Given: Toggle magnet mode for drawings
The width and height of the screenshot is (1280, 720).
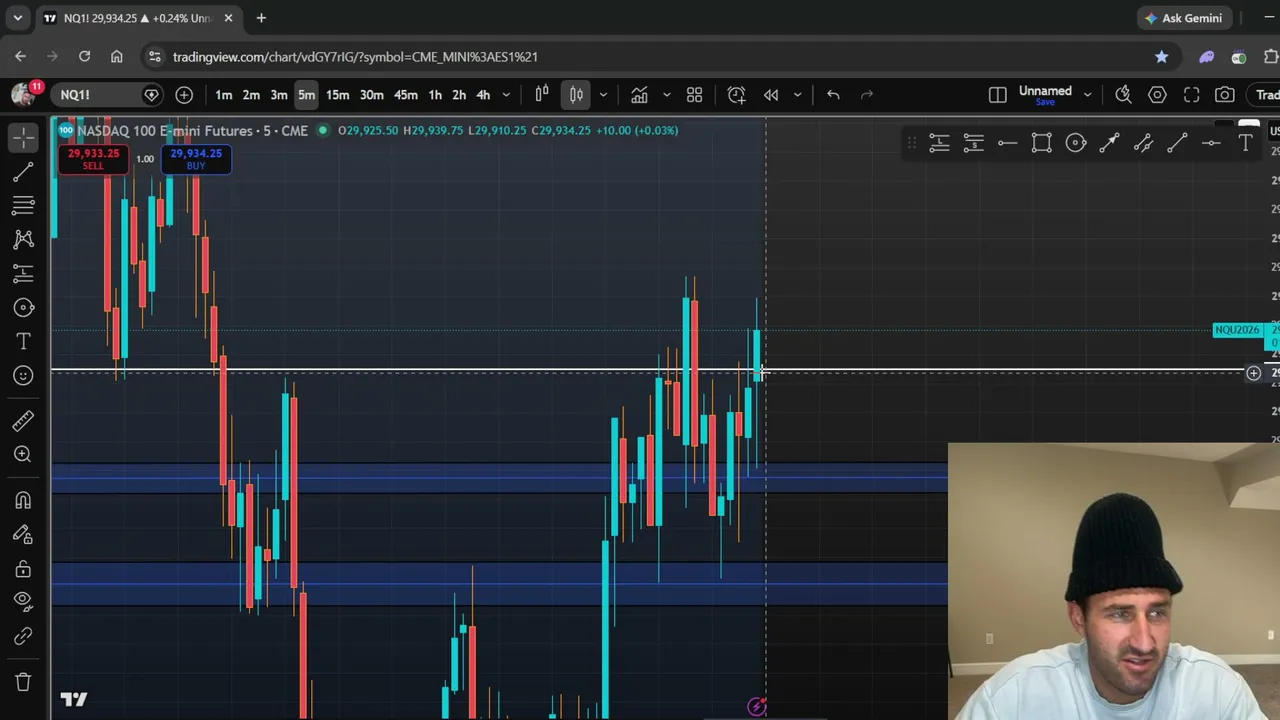Looking at the screenshot, I should pos(23,500).
